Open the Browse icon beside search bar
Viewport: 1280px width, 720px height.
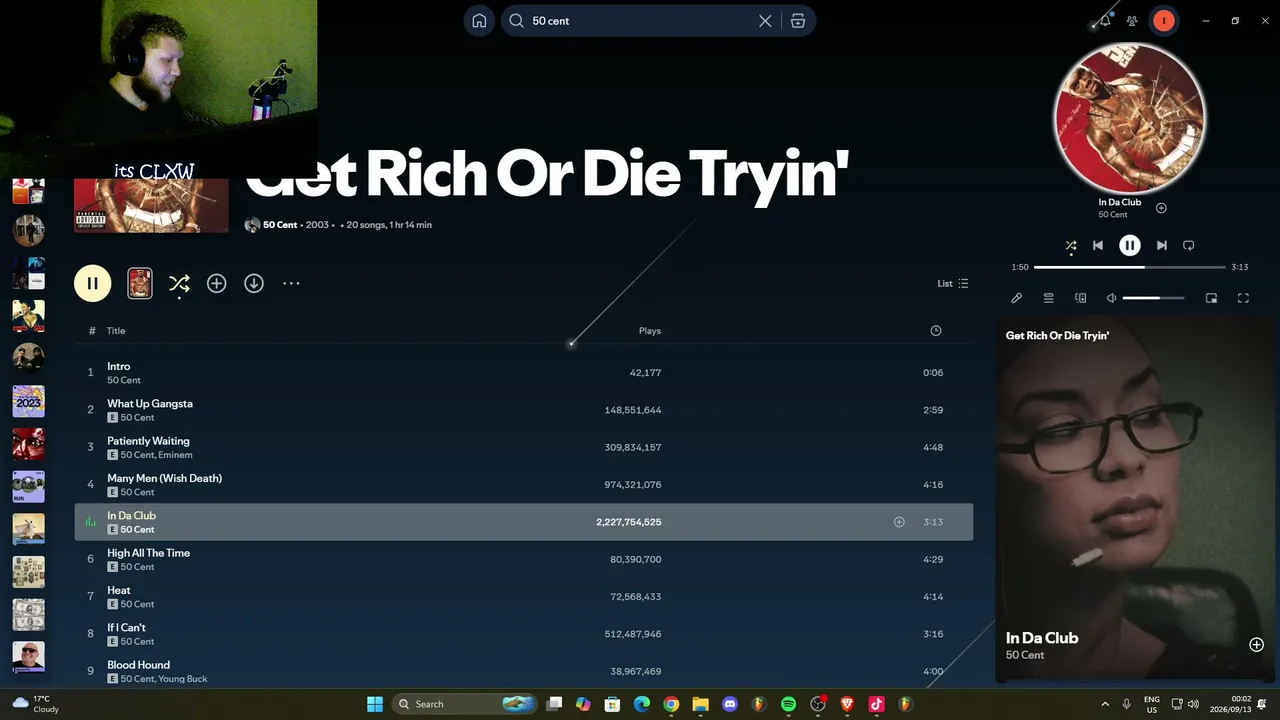798,21
